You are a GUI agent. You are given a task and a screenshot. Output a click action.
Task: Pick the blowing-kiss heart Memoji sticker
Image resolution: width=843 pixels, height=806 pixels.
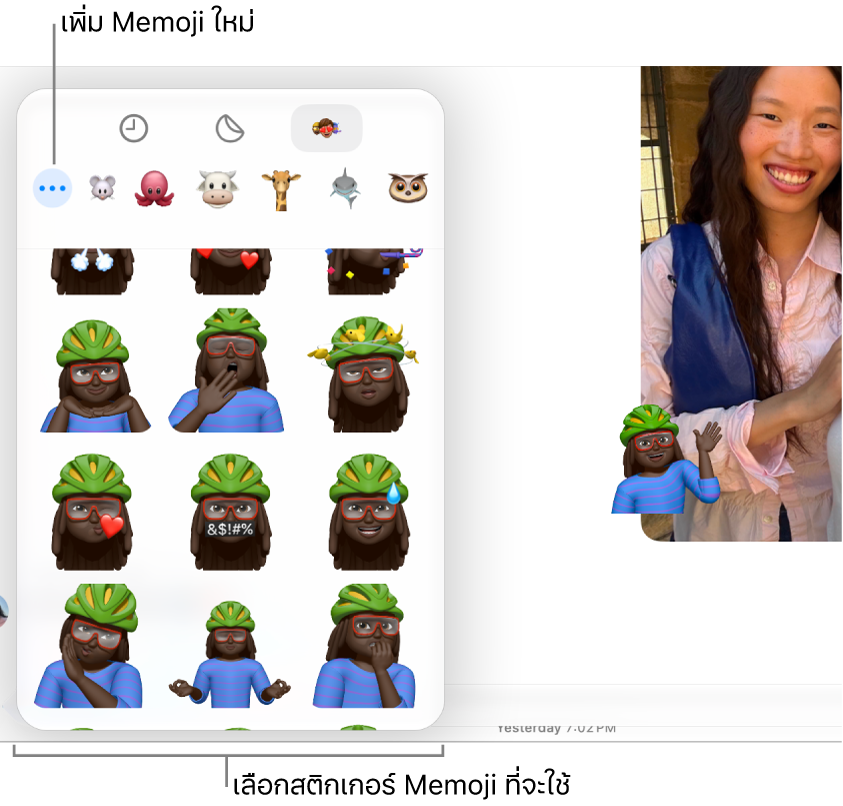[92, 512]
